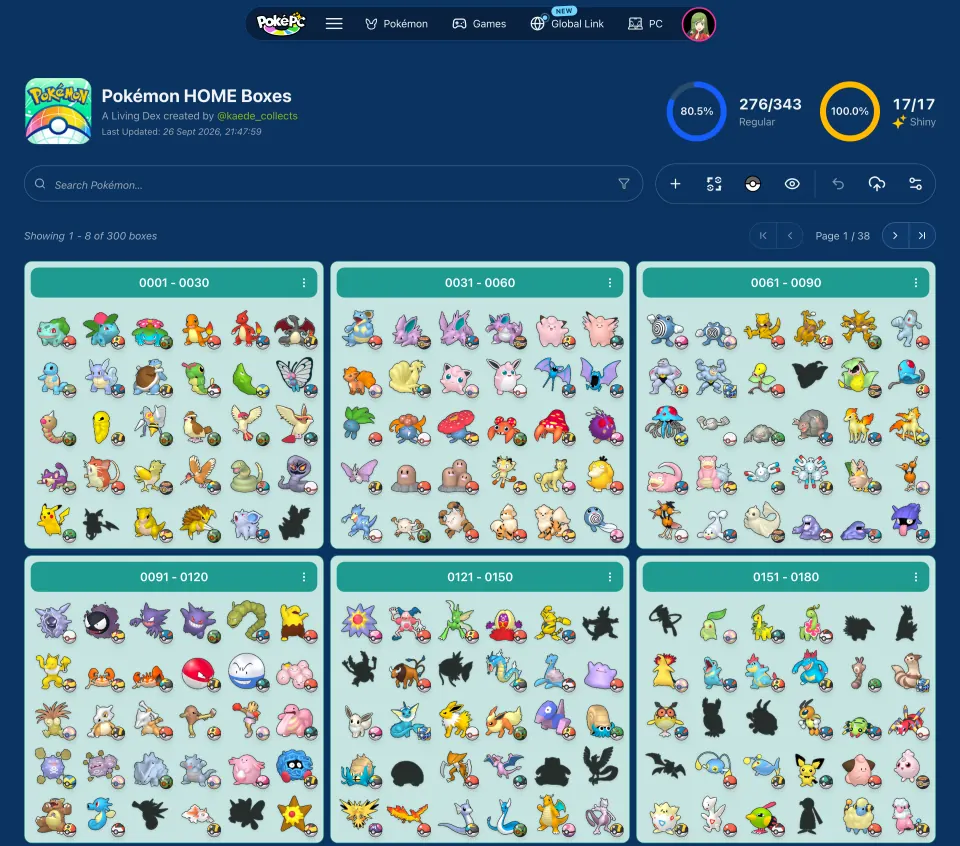The image size is (960, 846).
Task: Click the Poké Ball toolbar icon
Action: (752, 184)
